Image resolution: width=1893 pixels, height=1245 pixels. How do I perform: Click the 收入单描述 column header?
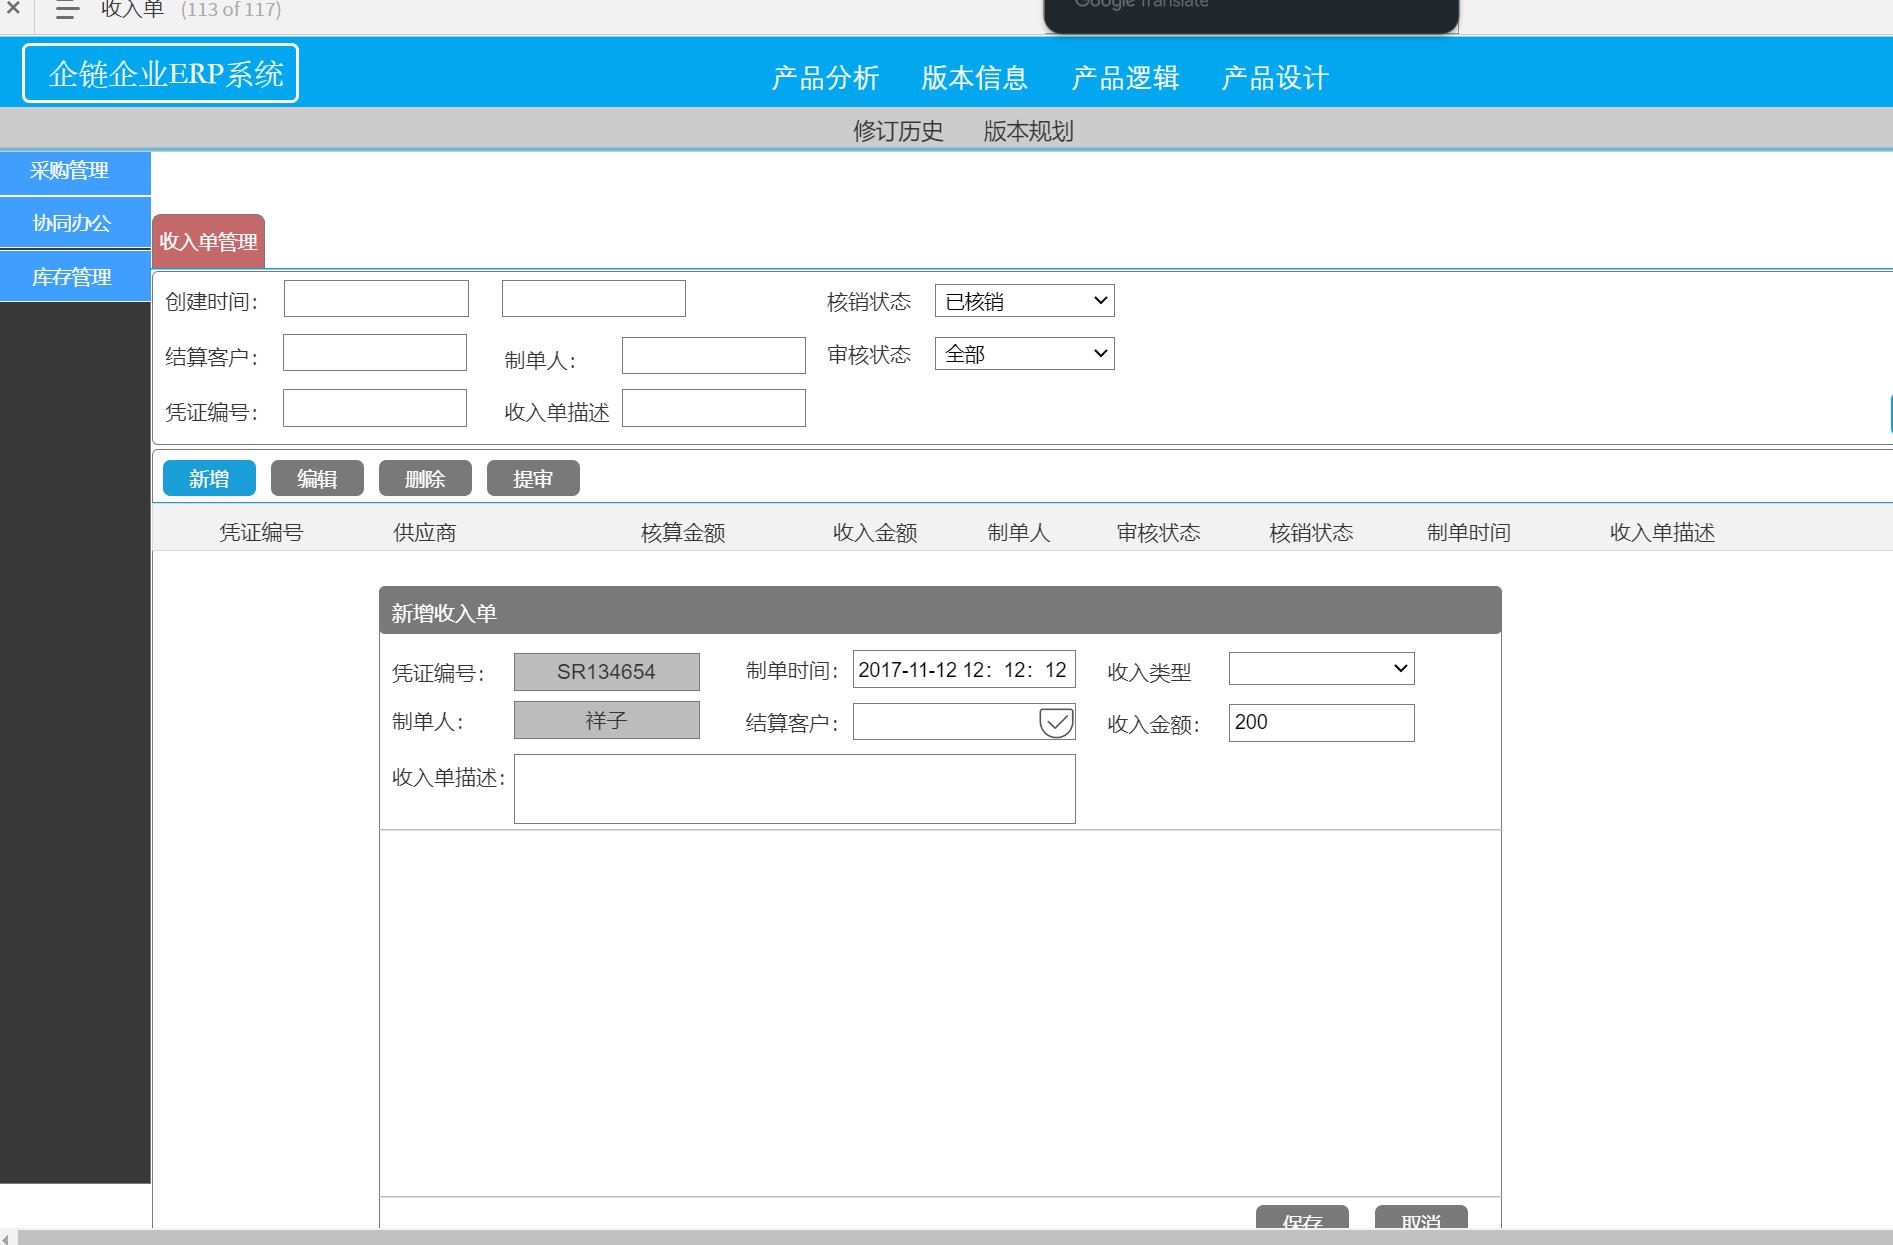(x=1662, y=532)
